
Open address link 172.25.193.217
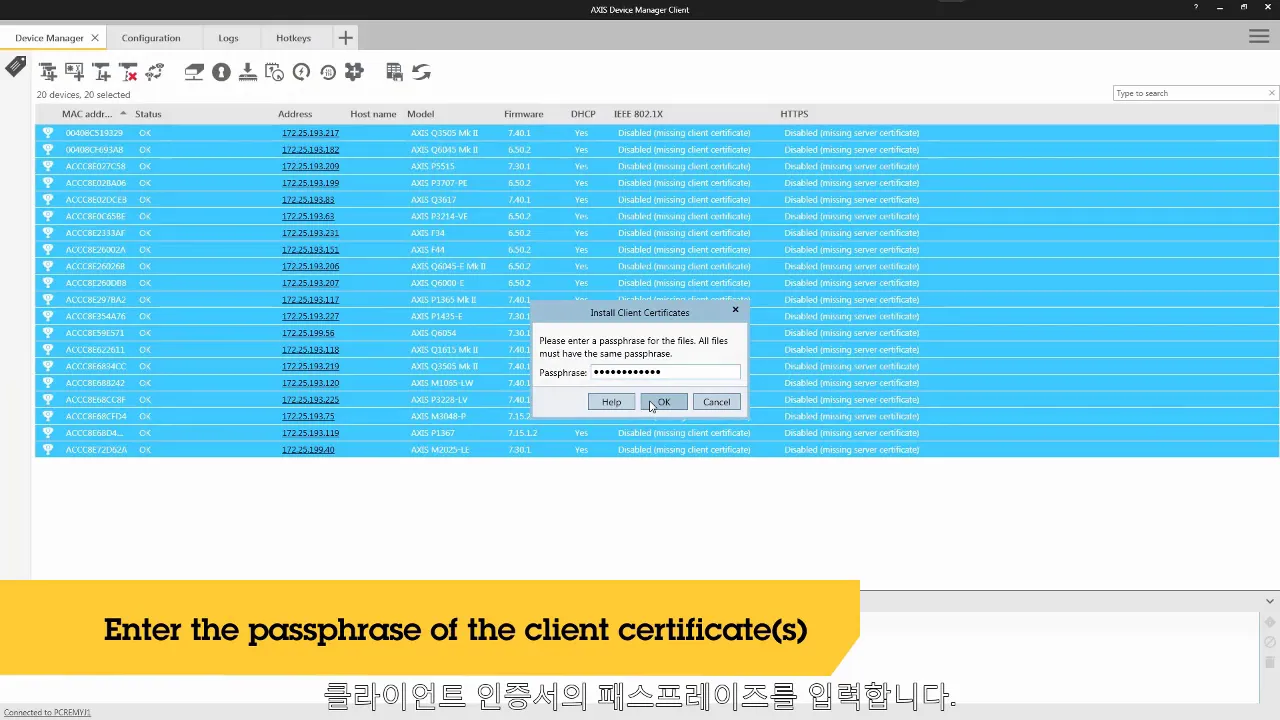310,133
